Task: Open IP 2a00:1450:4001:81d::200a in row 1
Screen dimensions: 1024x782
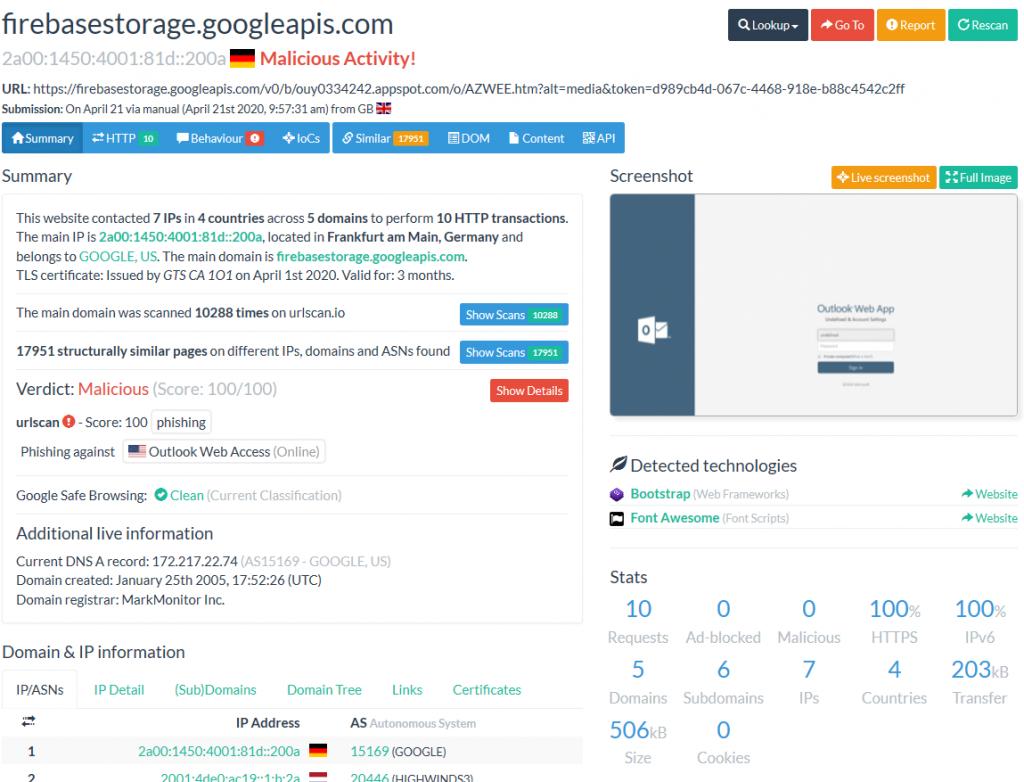Action: [219, 751]
